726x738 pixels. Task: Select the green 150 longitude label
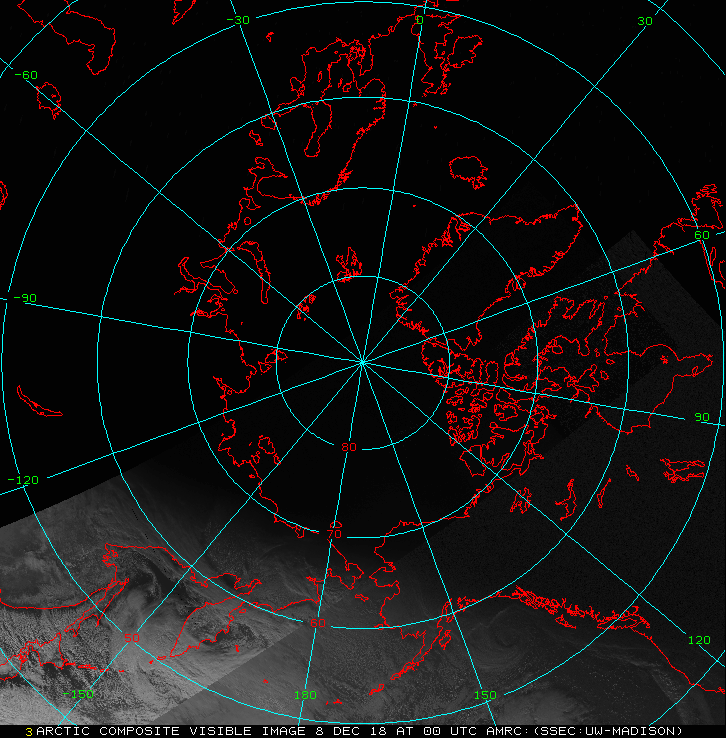[x=485, y=695]
